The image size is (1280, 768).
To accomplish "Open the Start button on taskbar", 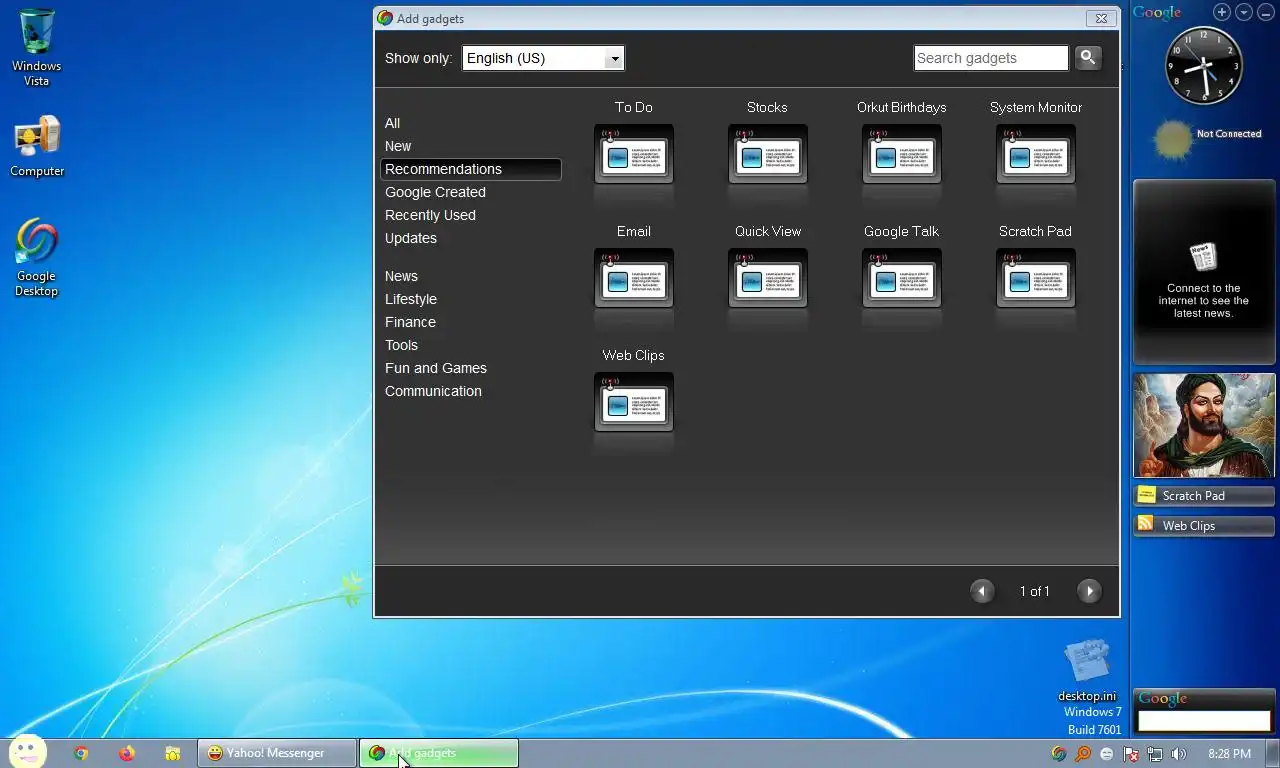I will (x=27, y=752).
